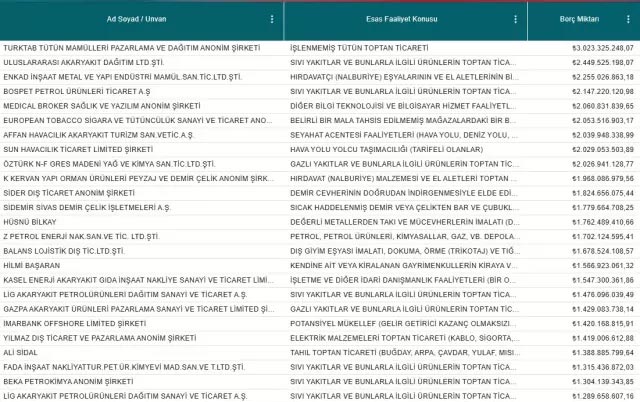The image size is (640, 402).
Task: Select YILMAZ DIŞ TİCARET VE PAZARLAMA
Action: [x=100, y=338]
